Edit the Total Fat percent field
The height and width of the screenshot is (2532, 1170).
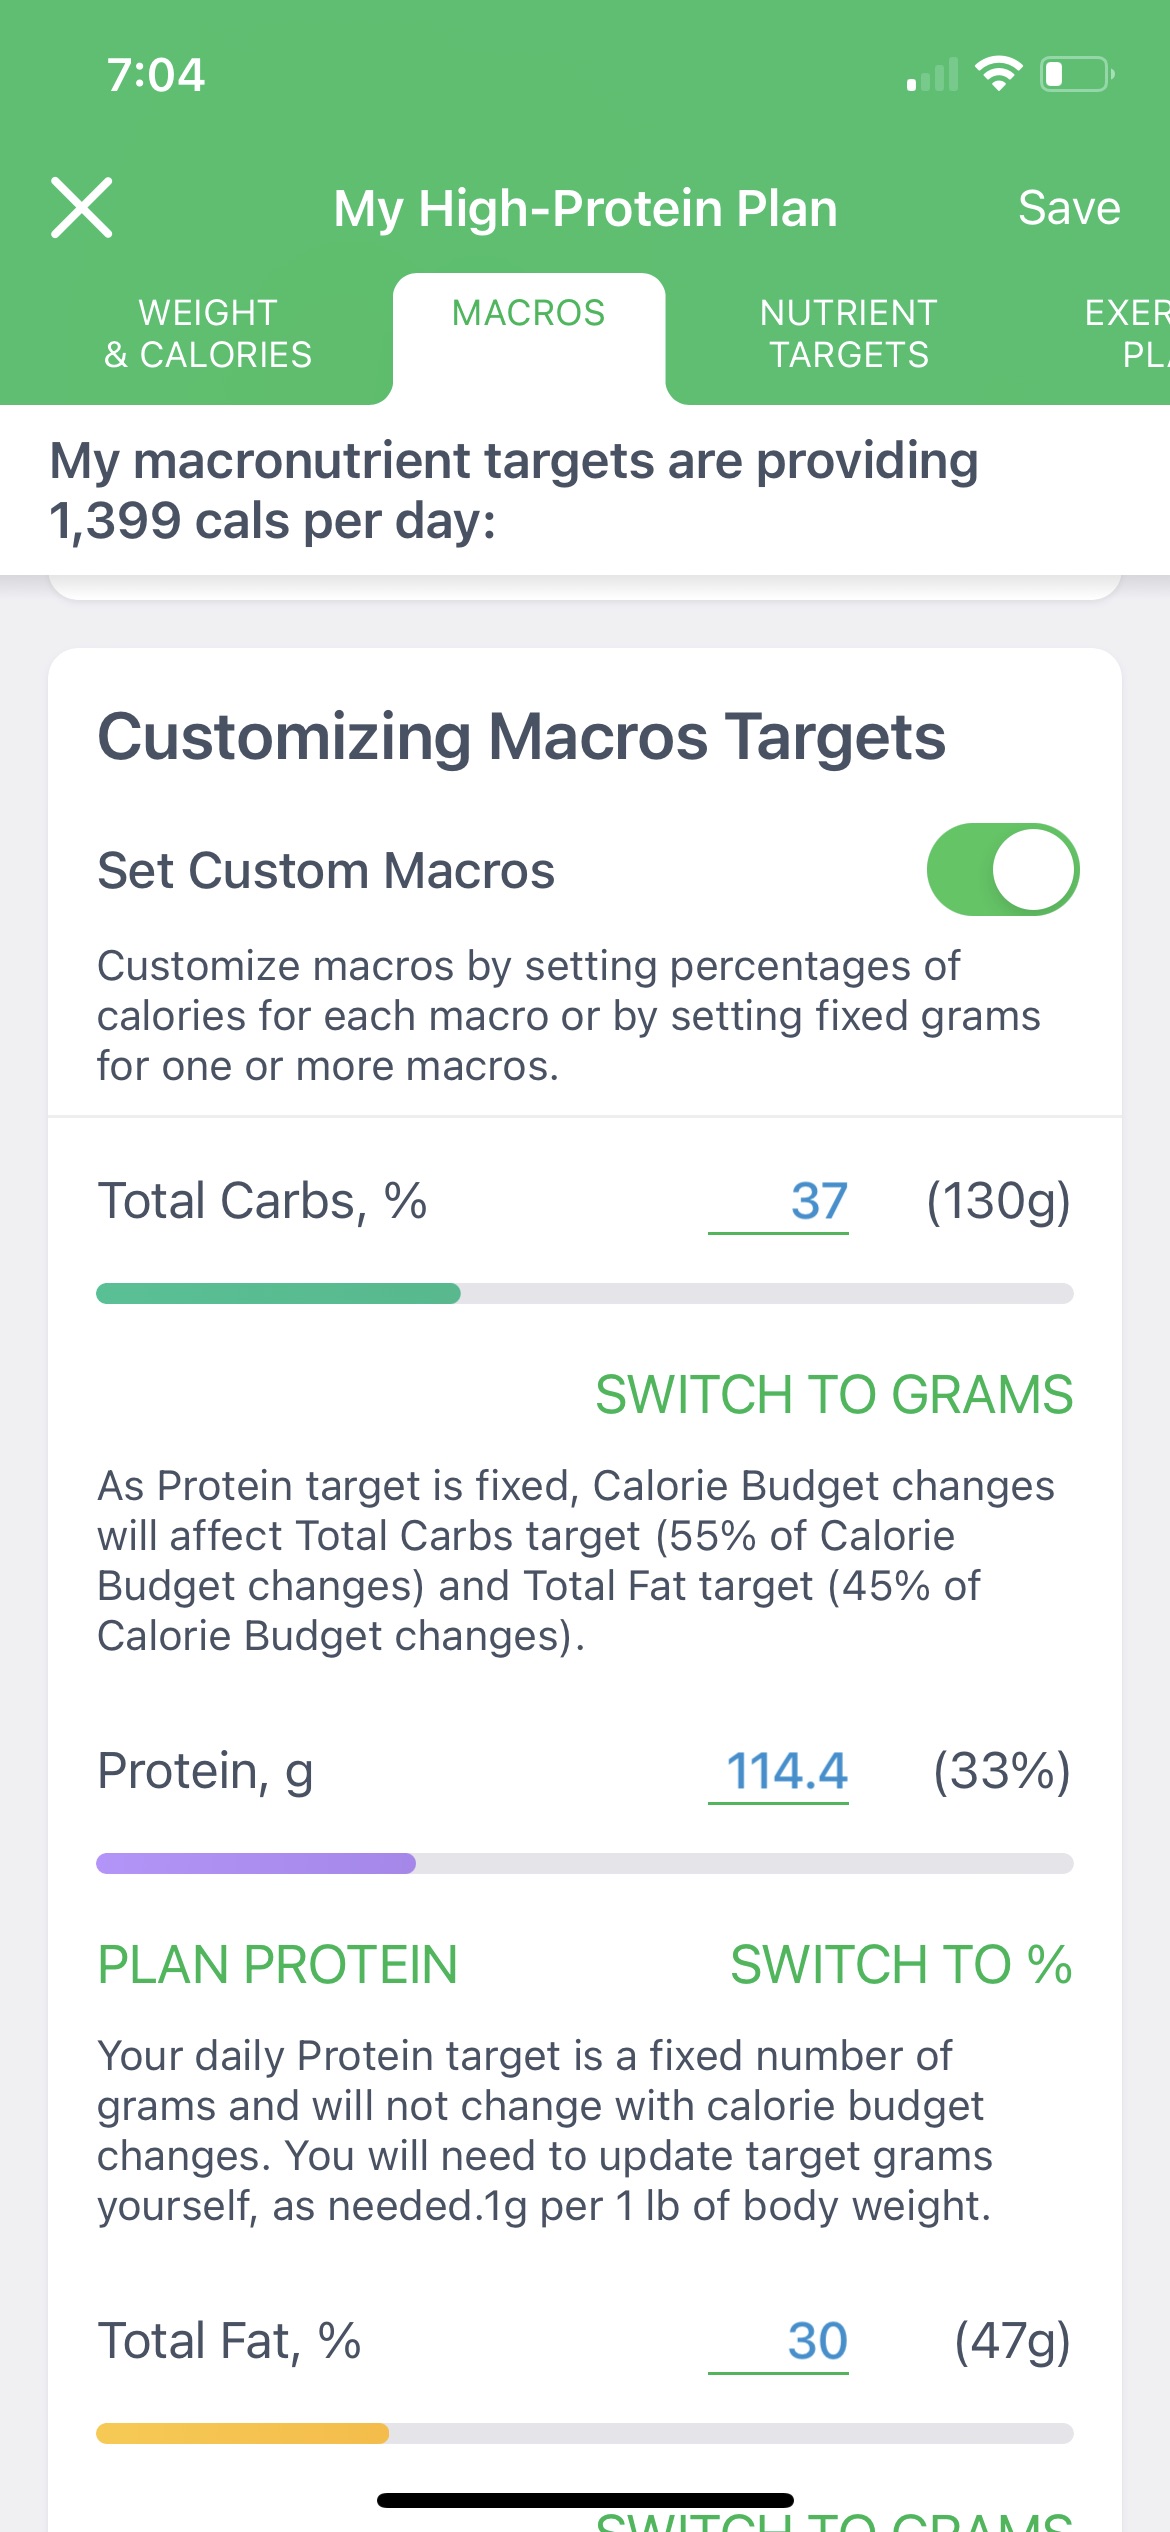(x=780, y=2341)
